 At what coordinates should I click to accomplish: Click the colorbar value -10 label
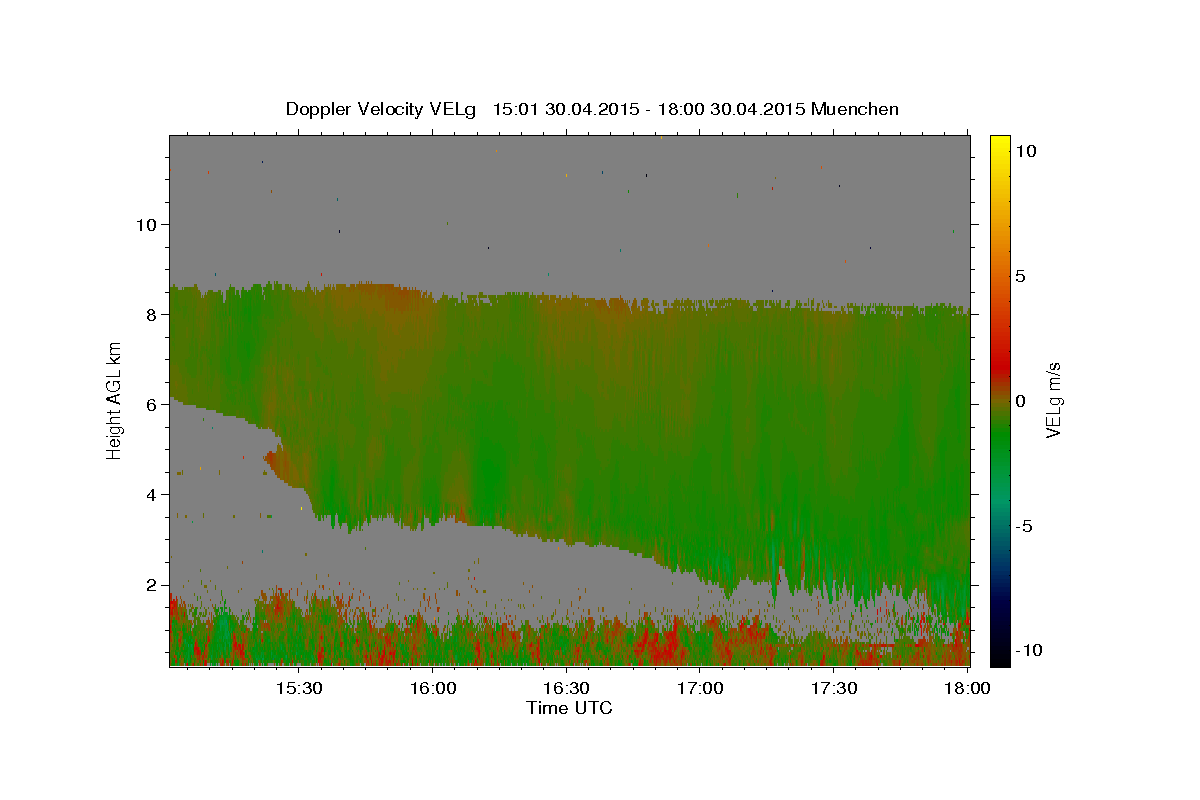point(1028,650)
